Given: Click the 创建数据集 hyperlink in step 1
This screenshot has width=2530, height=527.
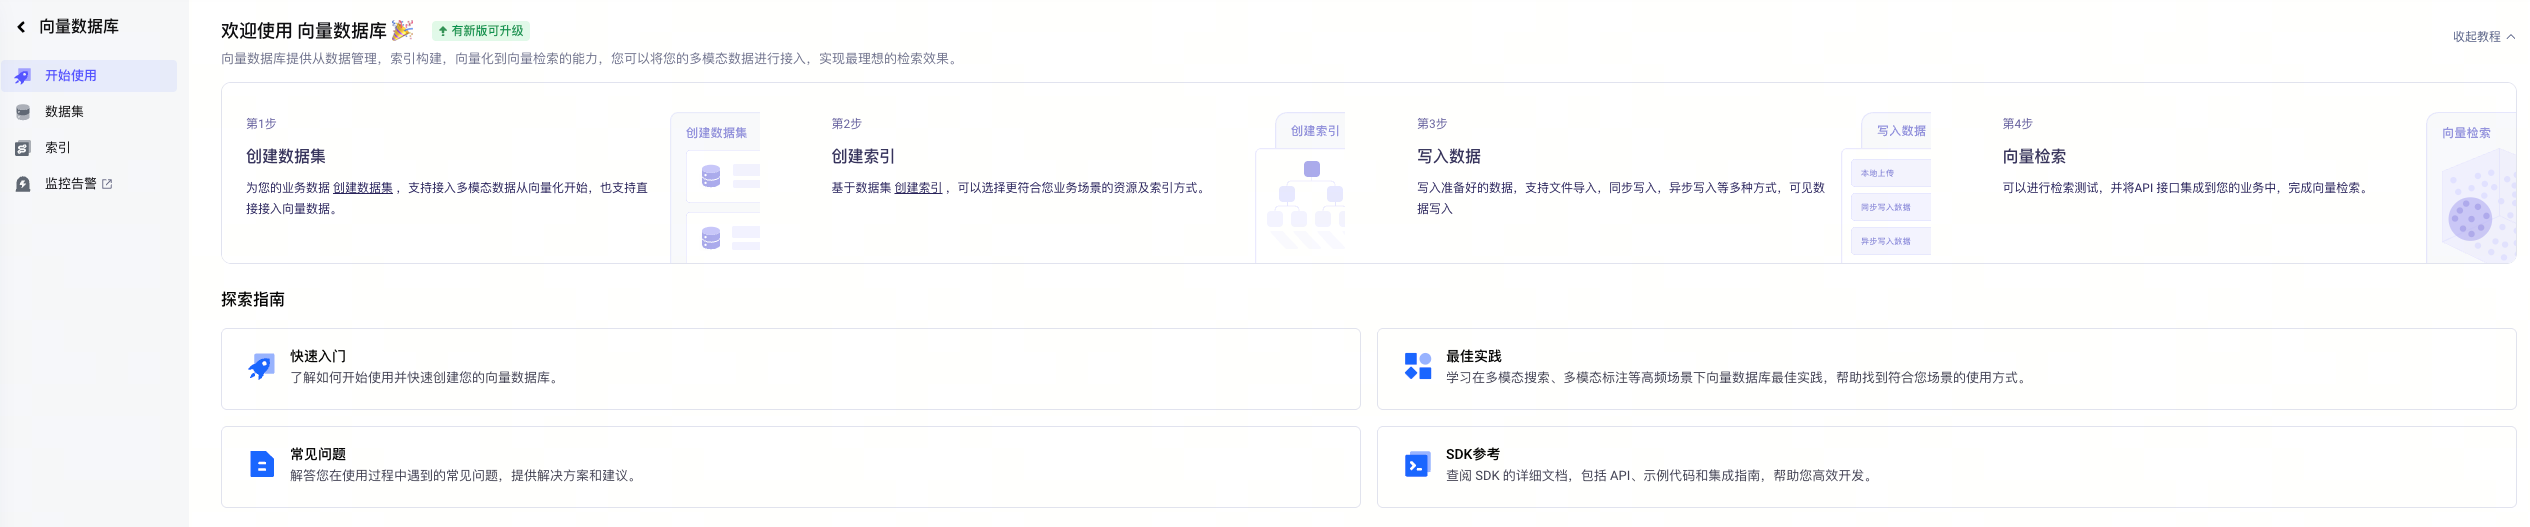Looking at the screenshot, I should coord(363,188).
